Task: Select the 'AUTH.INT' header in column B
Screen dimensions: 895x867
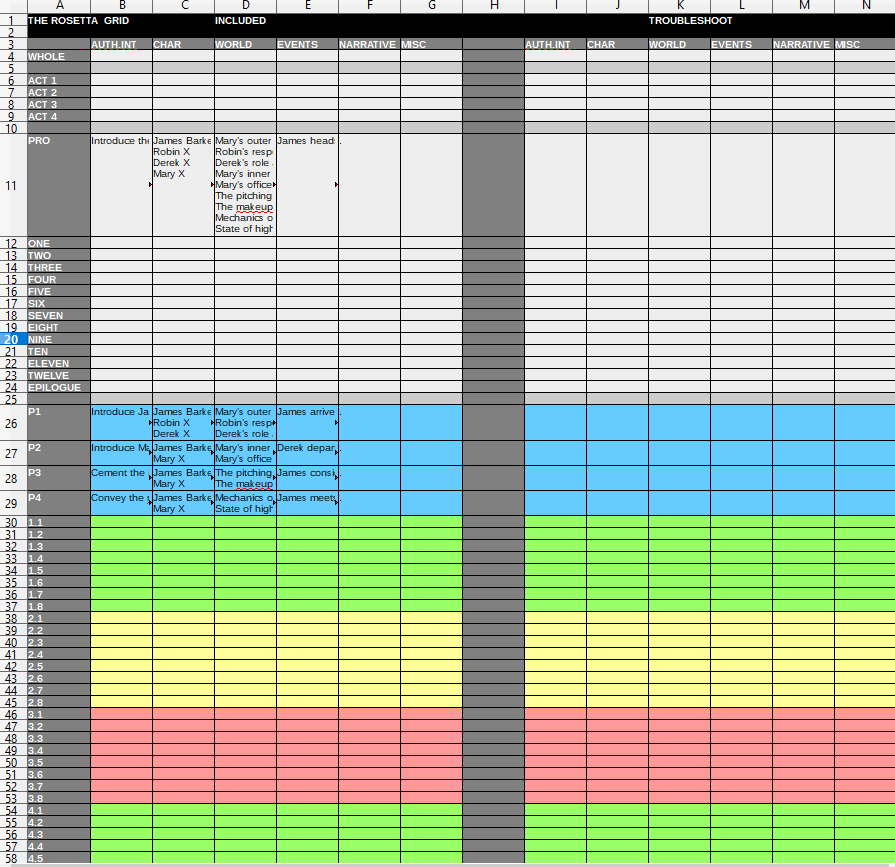Action: click(x=120, y=44)
